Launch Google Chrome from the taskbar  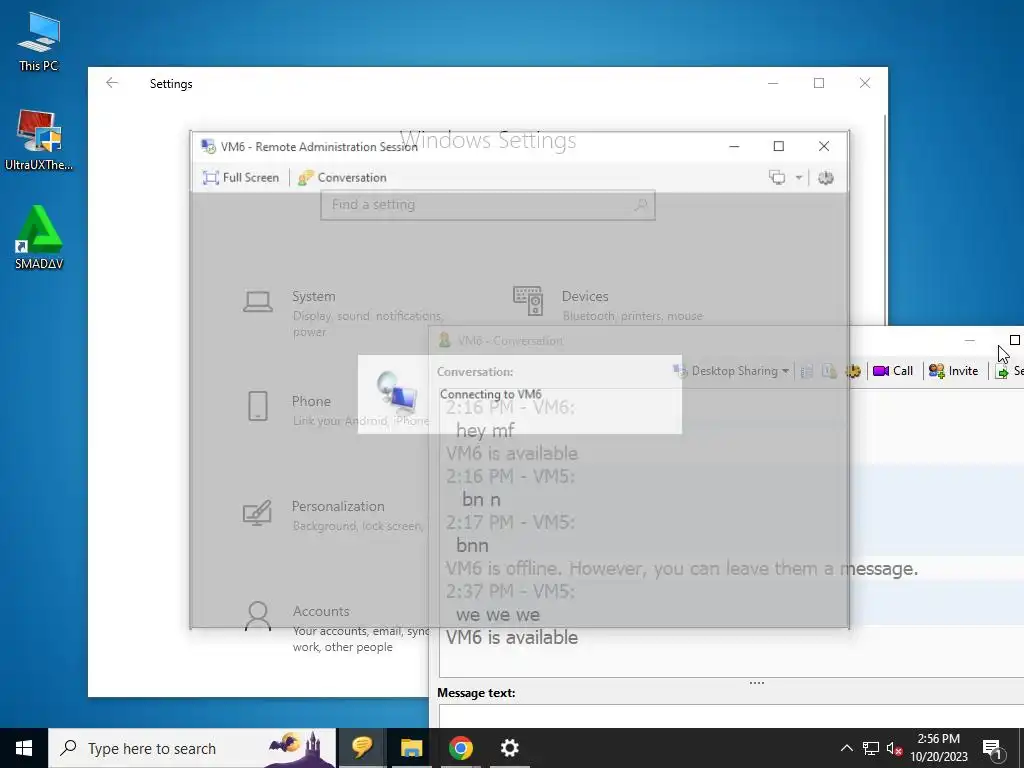coord(460,748)
